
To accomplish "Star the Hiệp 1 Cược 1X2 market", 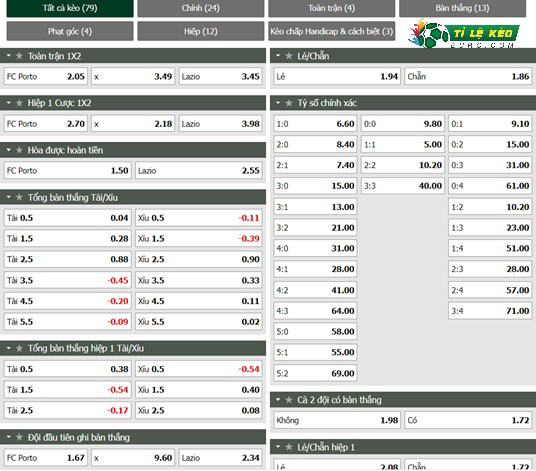I will [19, 103].
